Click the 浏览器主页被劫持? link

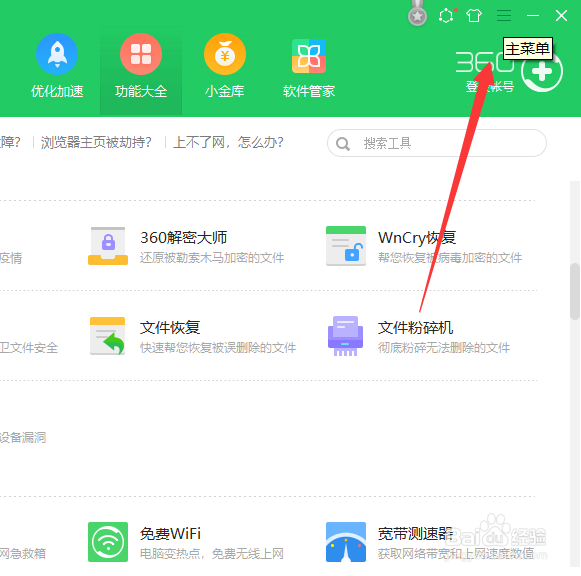click(96, 142)
